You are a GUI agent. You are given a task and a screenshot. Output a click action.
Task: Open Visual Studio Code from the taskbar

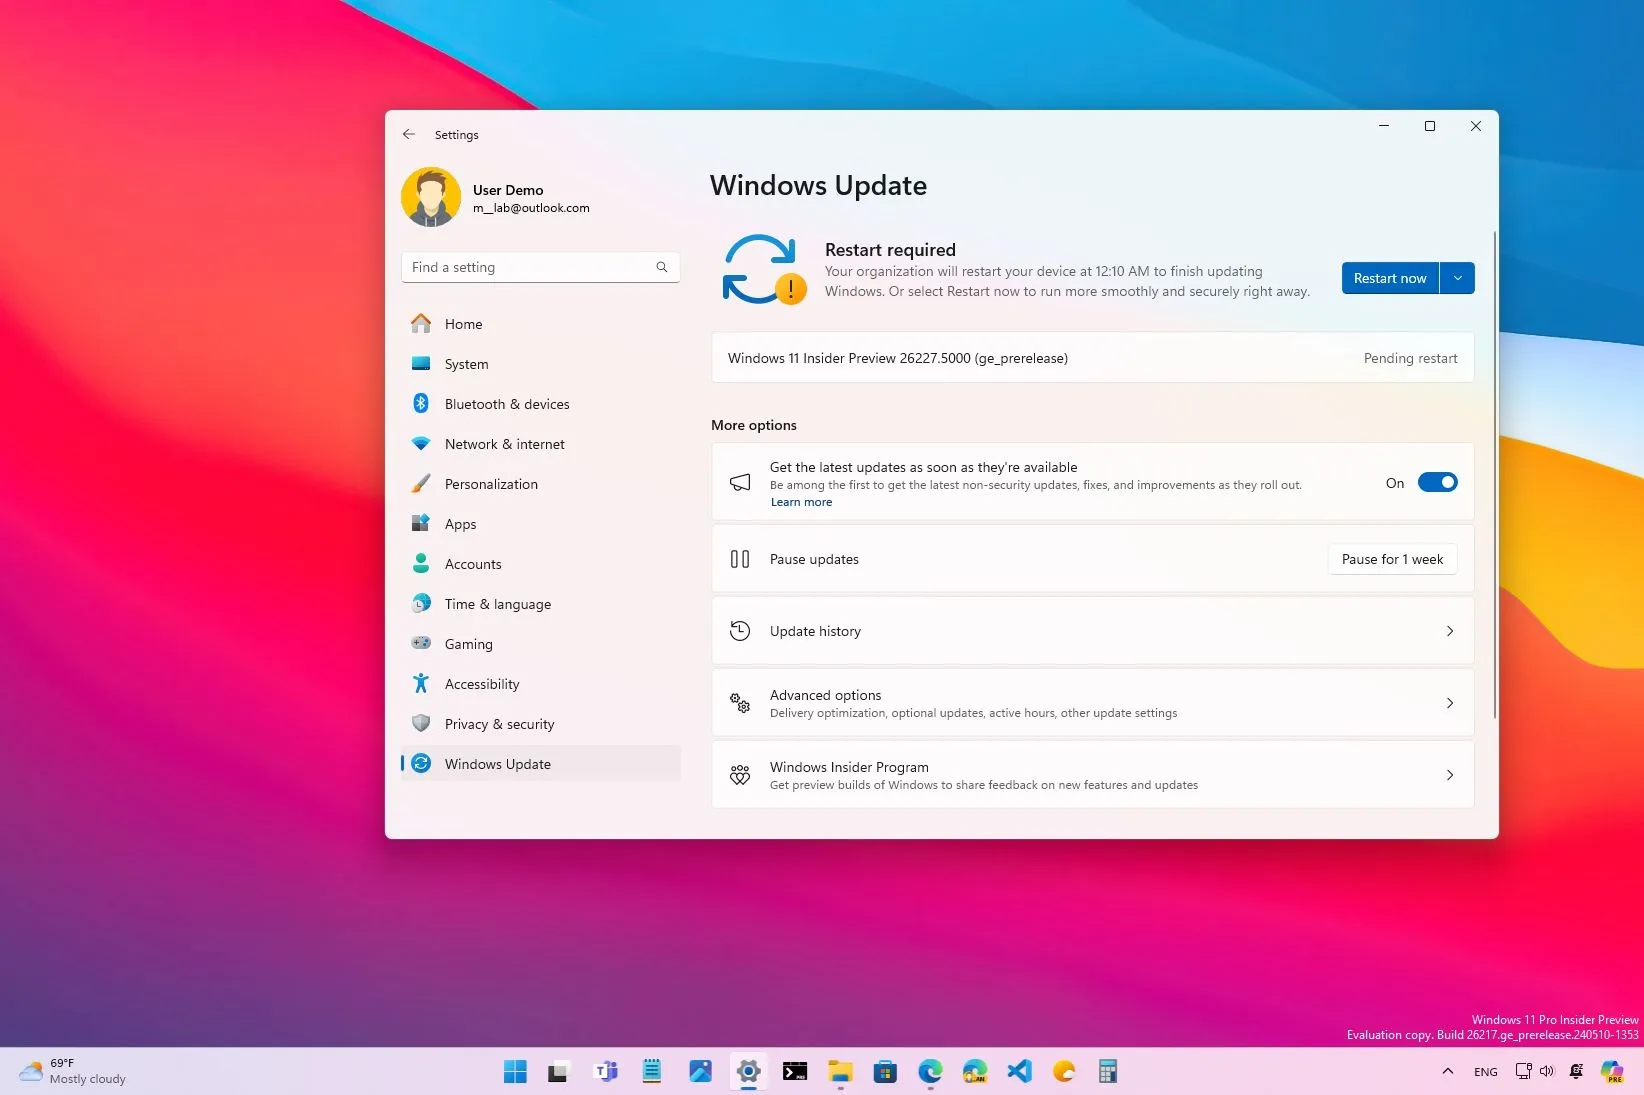pyautogui.click(x=1018, y=1071)
